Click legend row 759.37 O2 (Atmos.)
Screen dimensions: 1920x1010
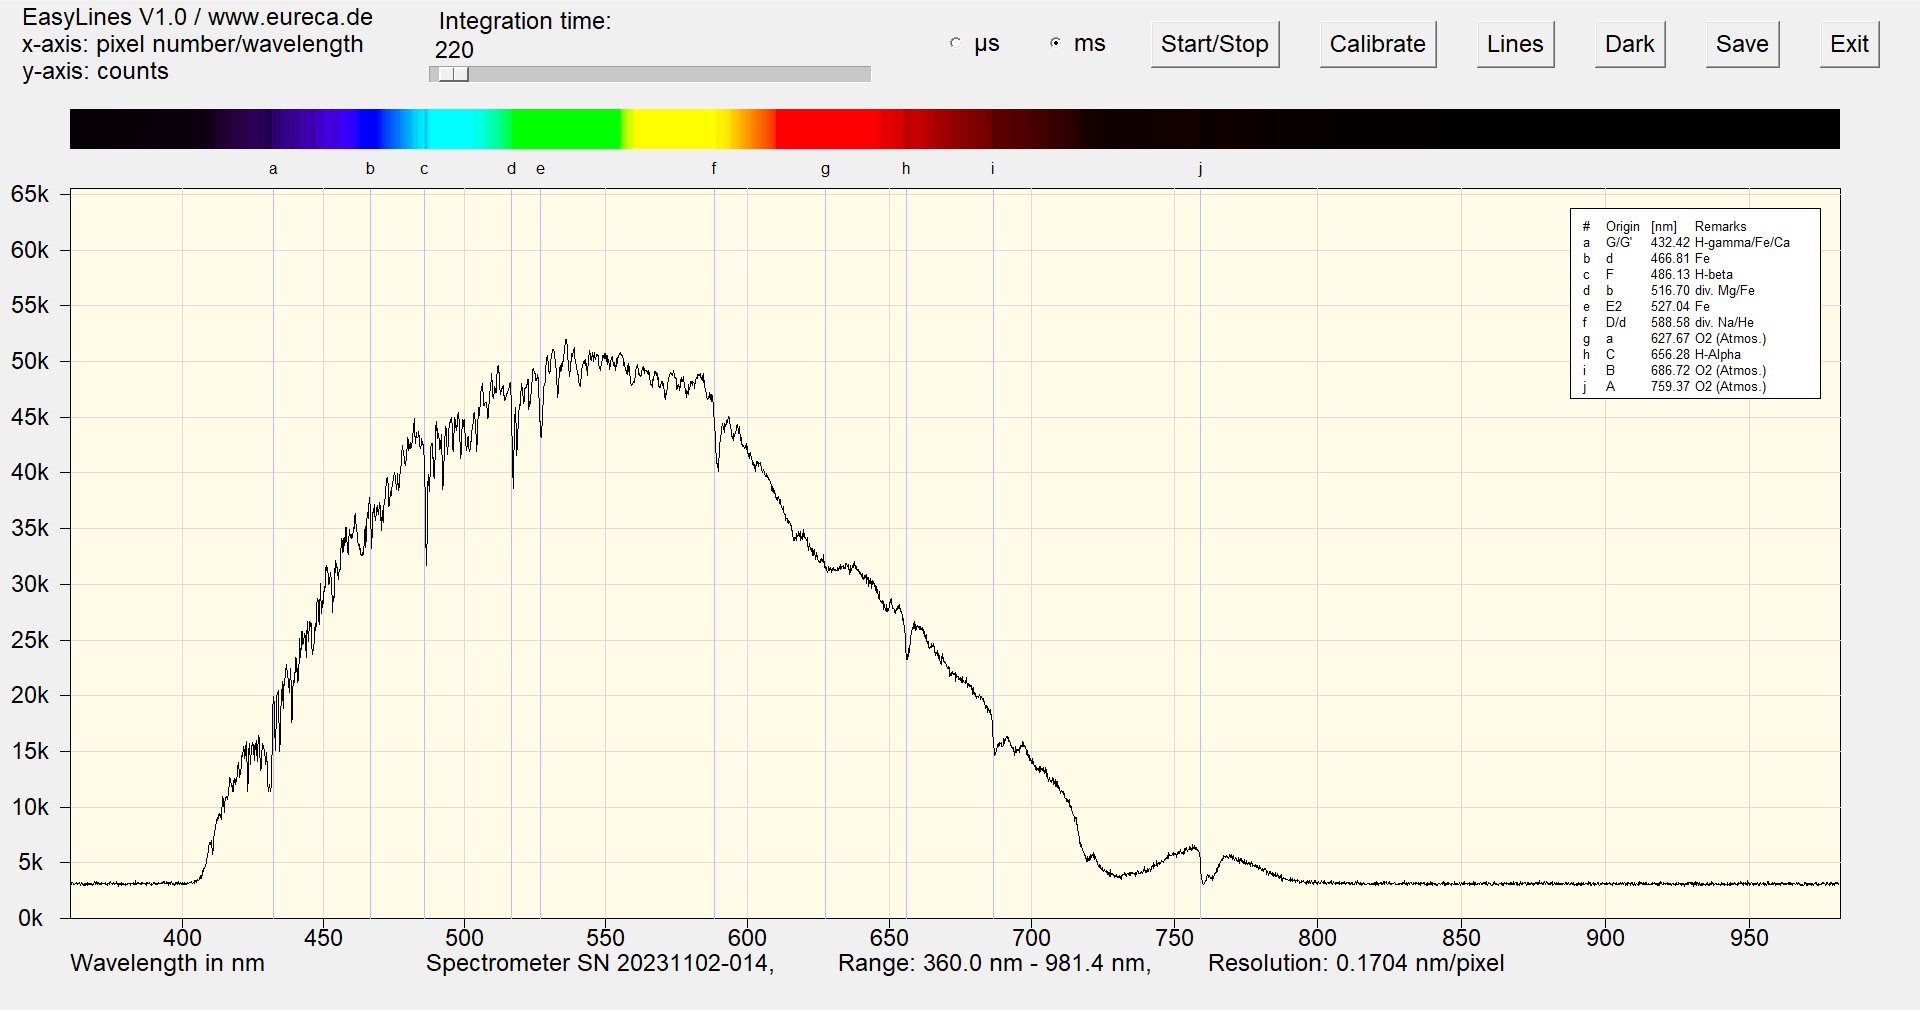tap(1674, 387)
